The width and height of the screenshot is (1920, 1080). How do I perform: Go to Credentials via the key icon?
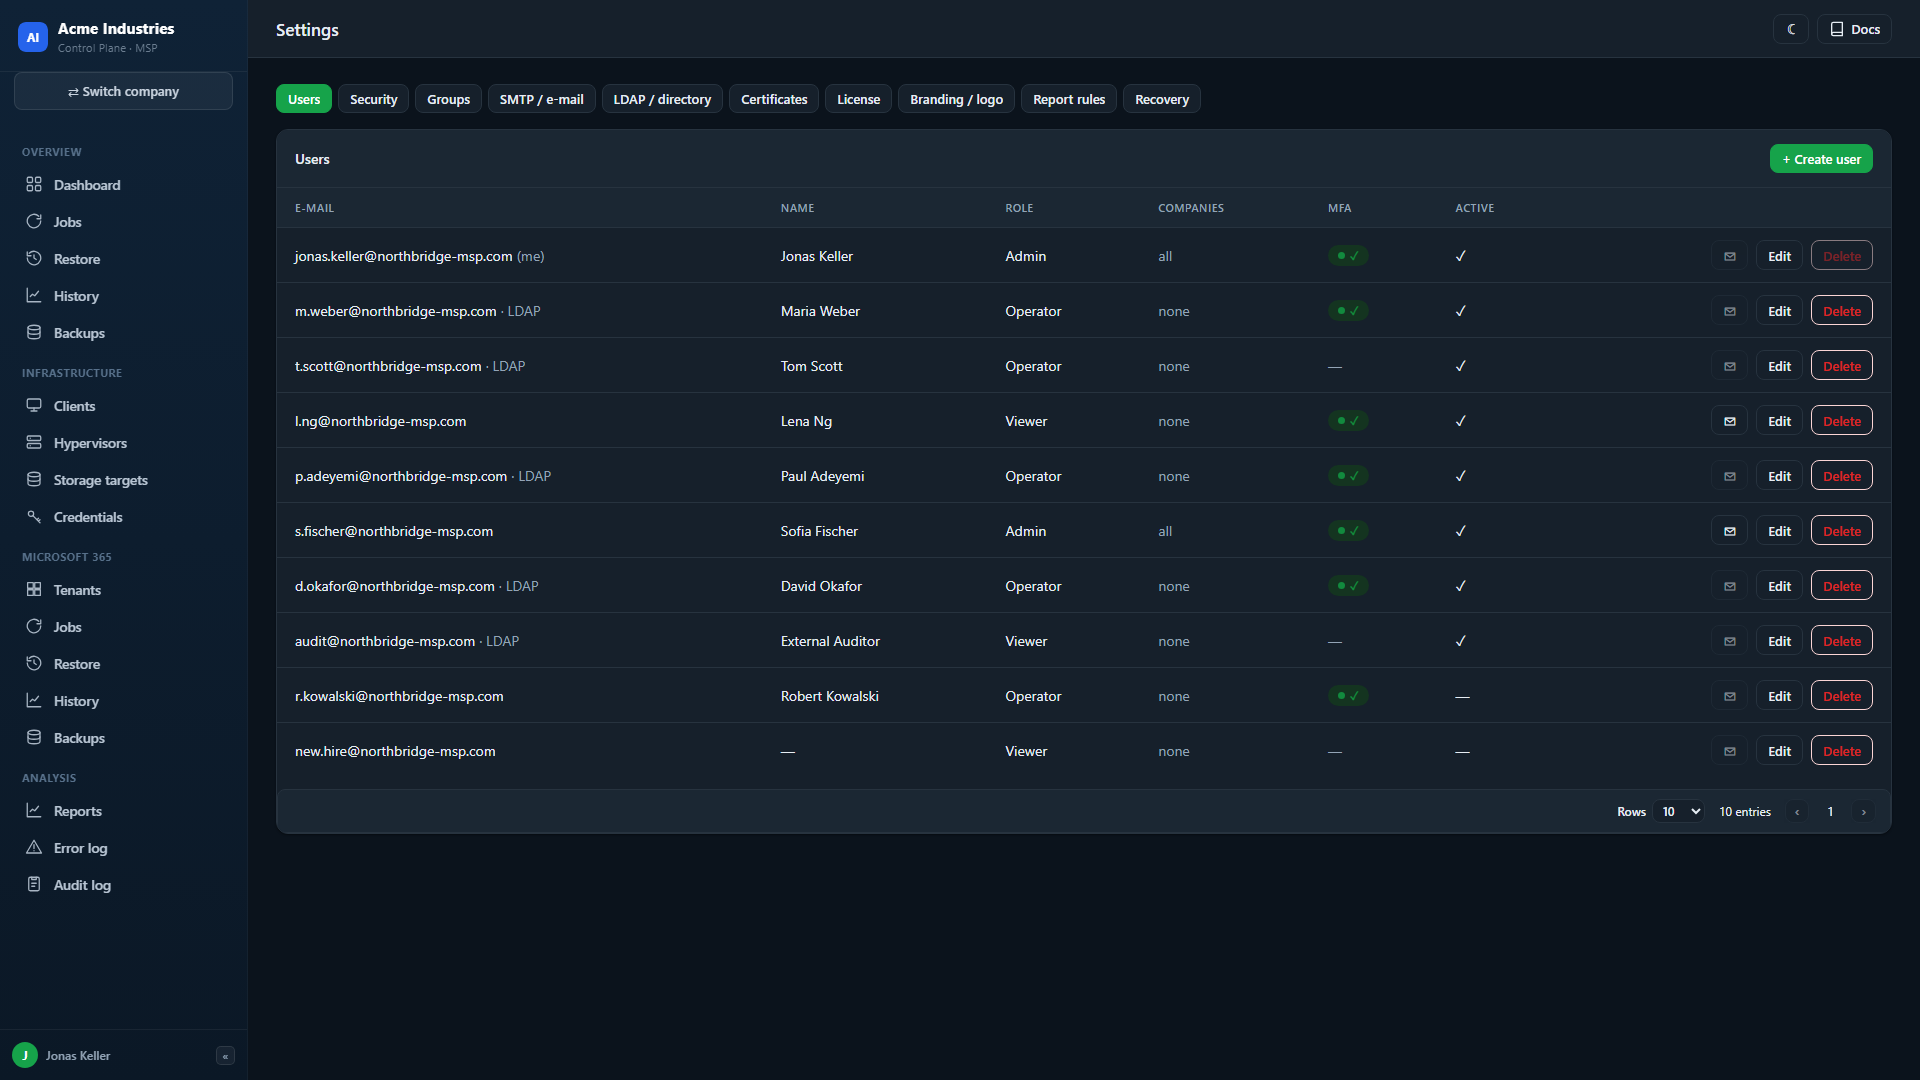(34, 517)
